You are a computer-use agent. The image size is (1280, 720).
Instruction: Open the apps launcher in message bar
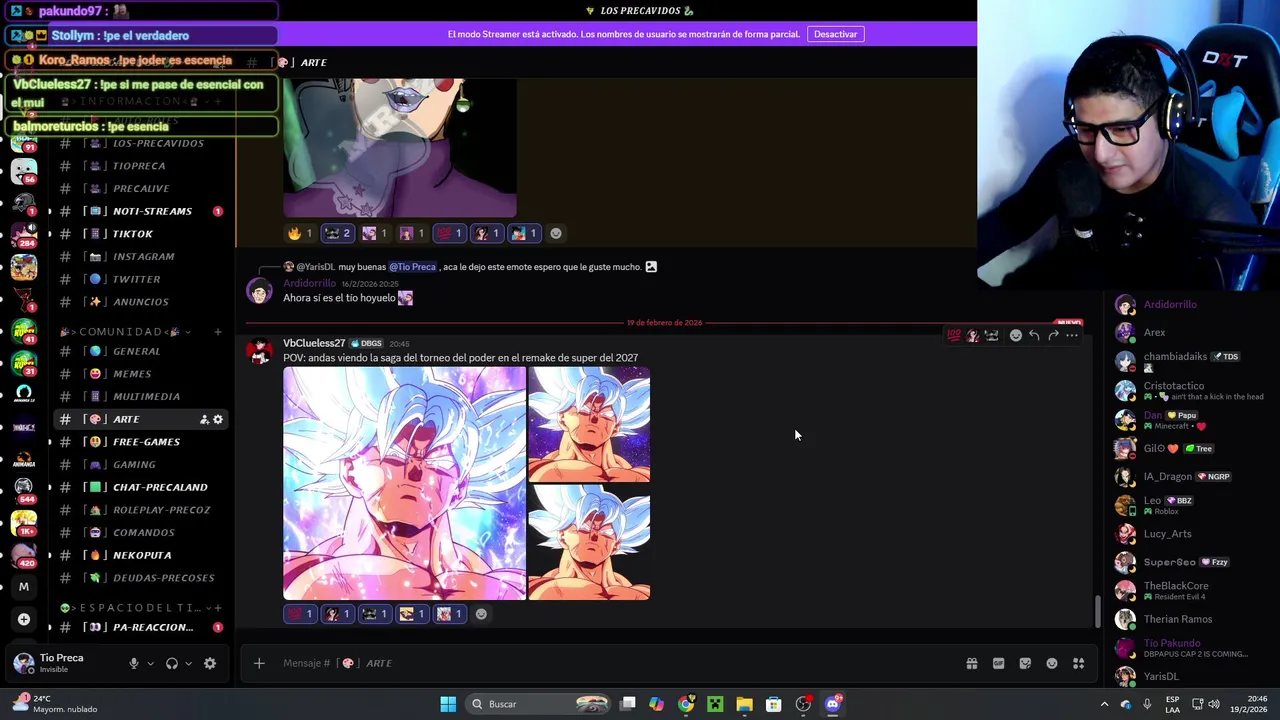1079,663
